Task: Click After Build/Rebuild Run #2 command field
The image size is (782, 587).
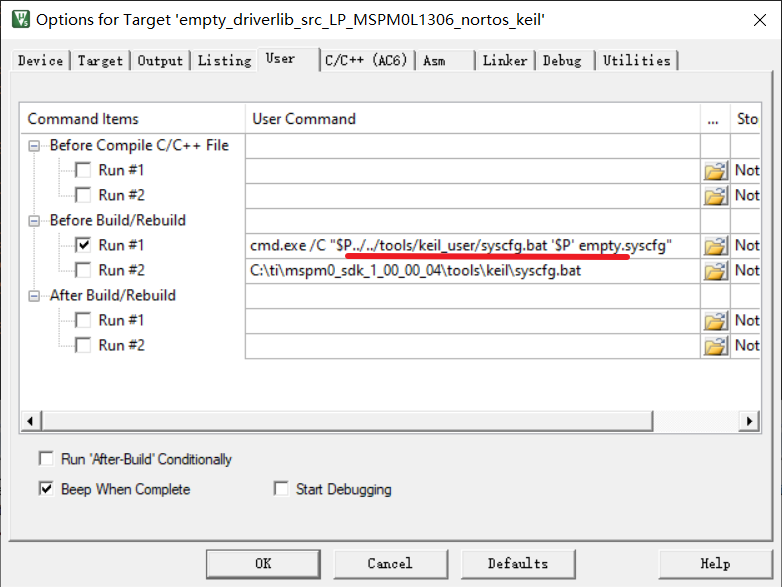Action: (x=473, y=346)
